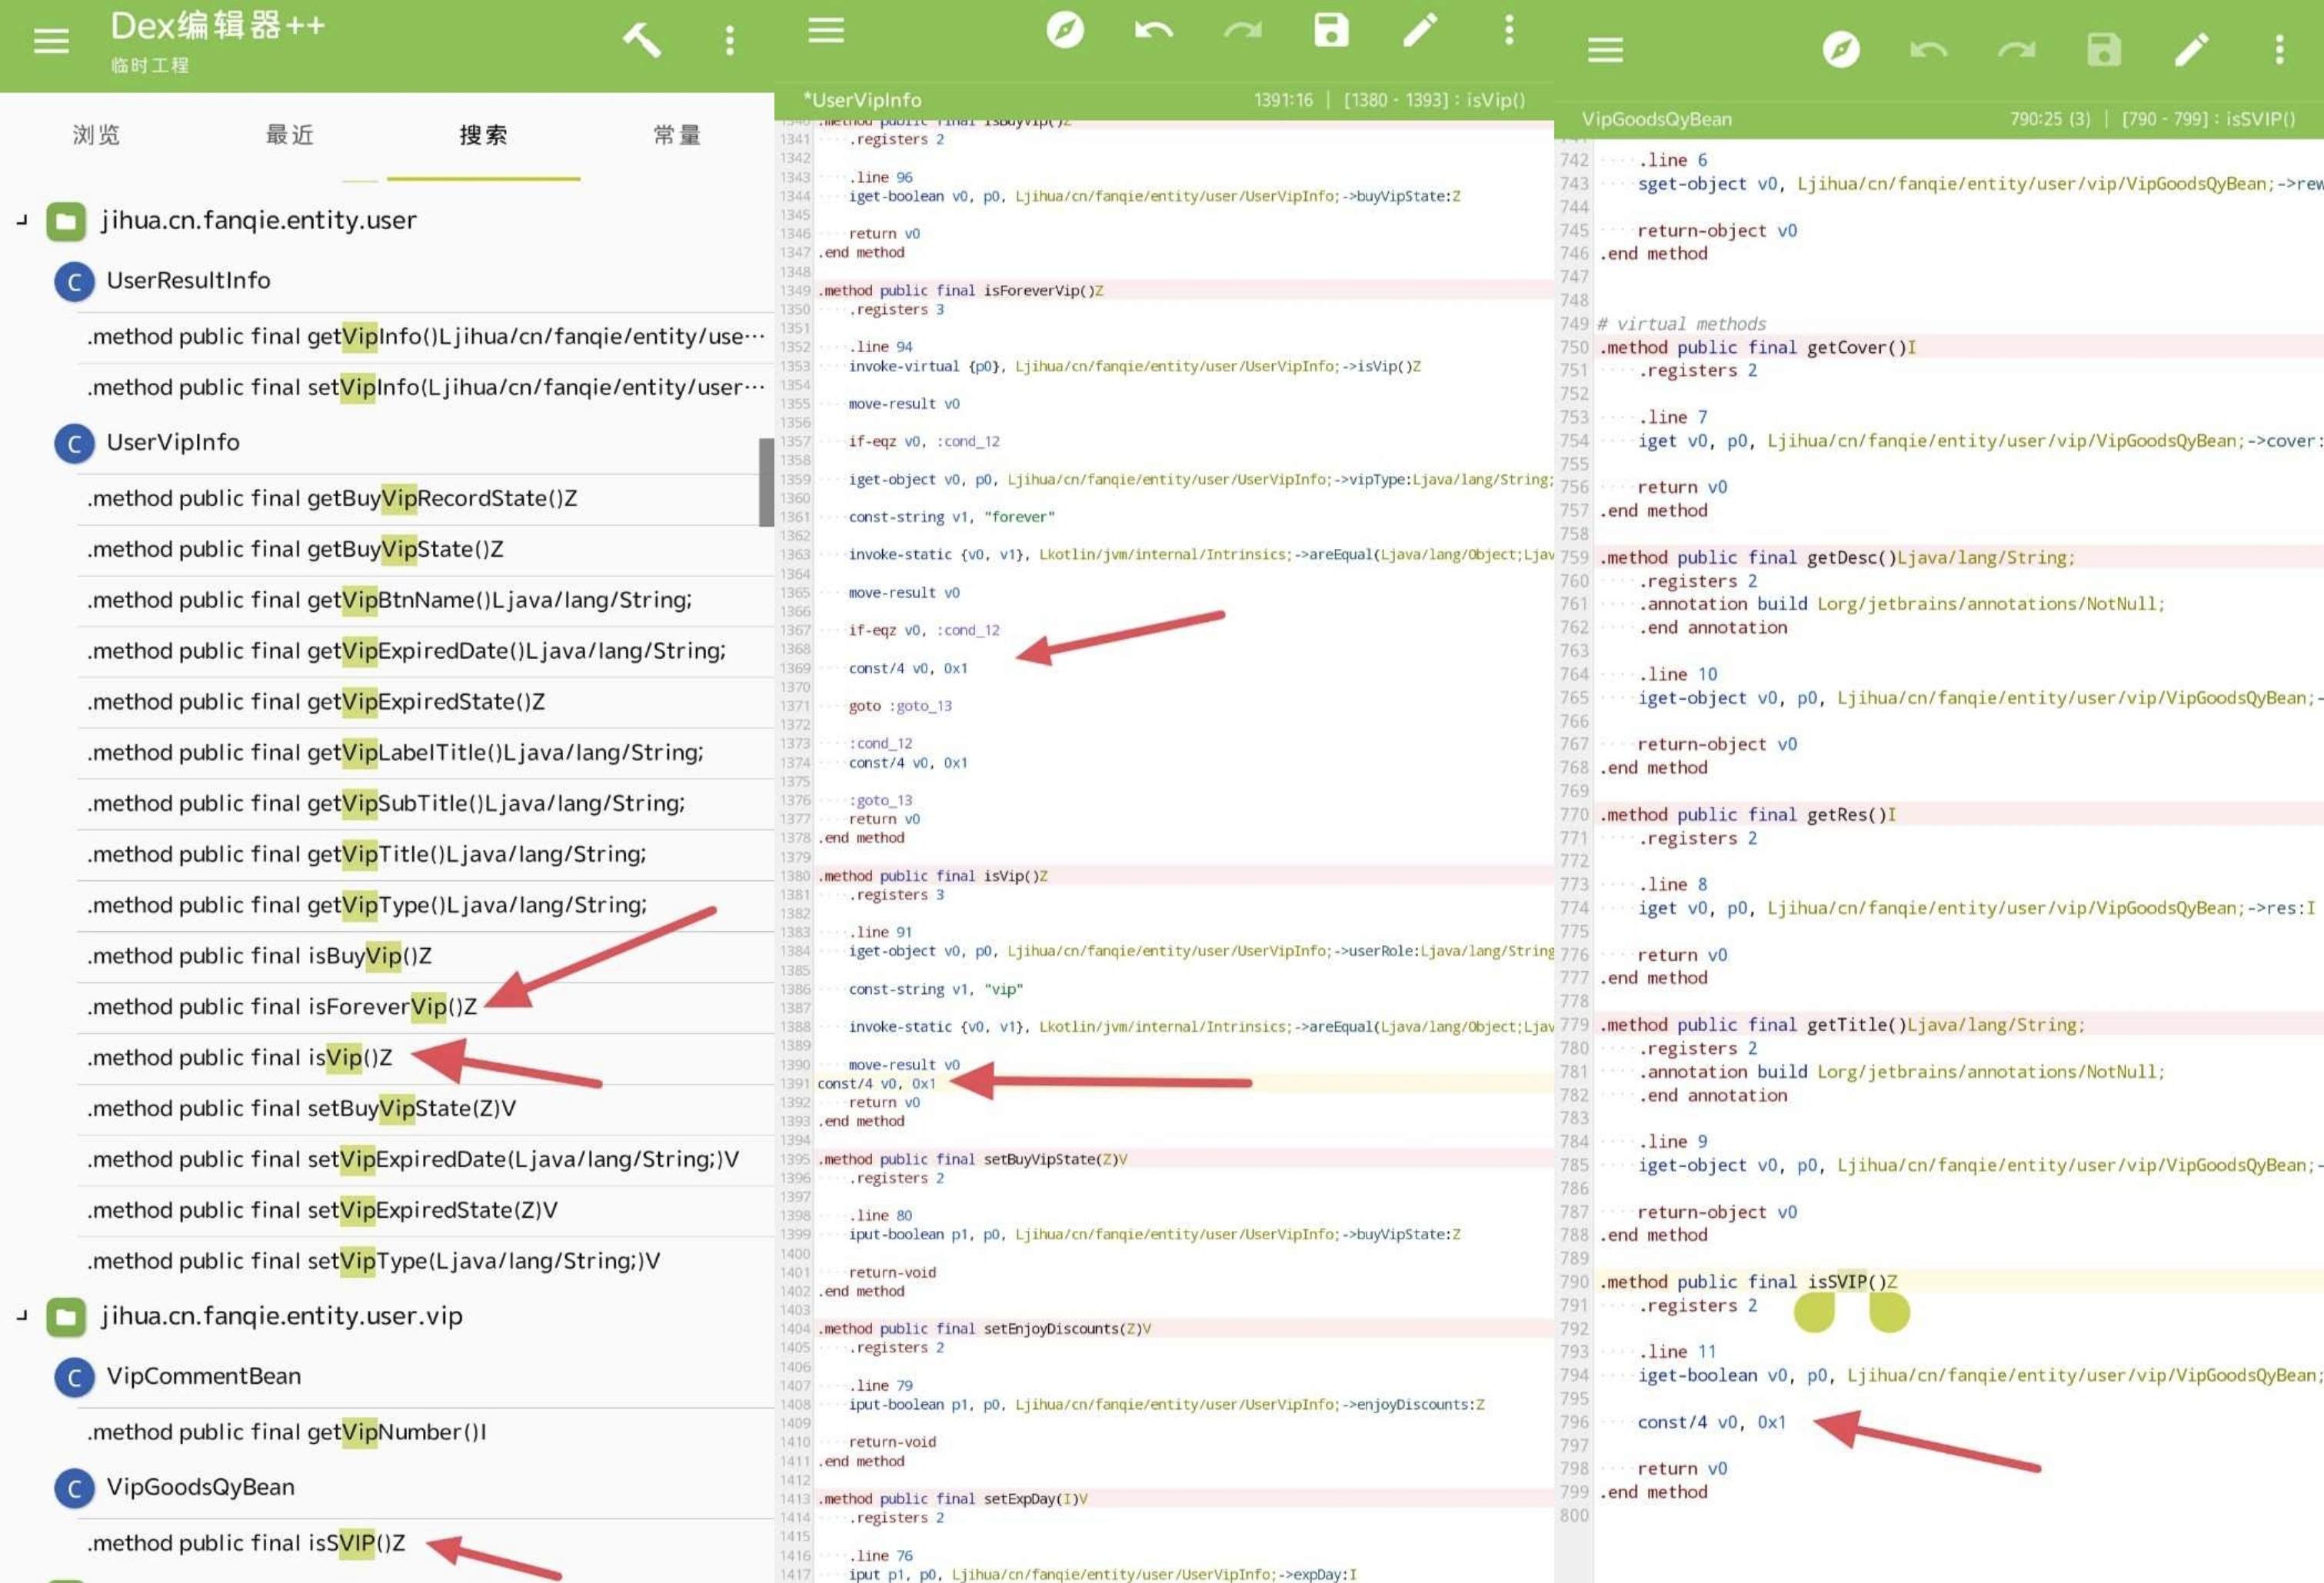Open the hamburger menu in Dex editor
This screenshot has height=1583, width=2324.
[51, 41]
